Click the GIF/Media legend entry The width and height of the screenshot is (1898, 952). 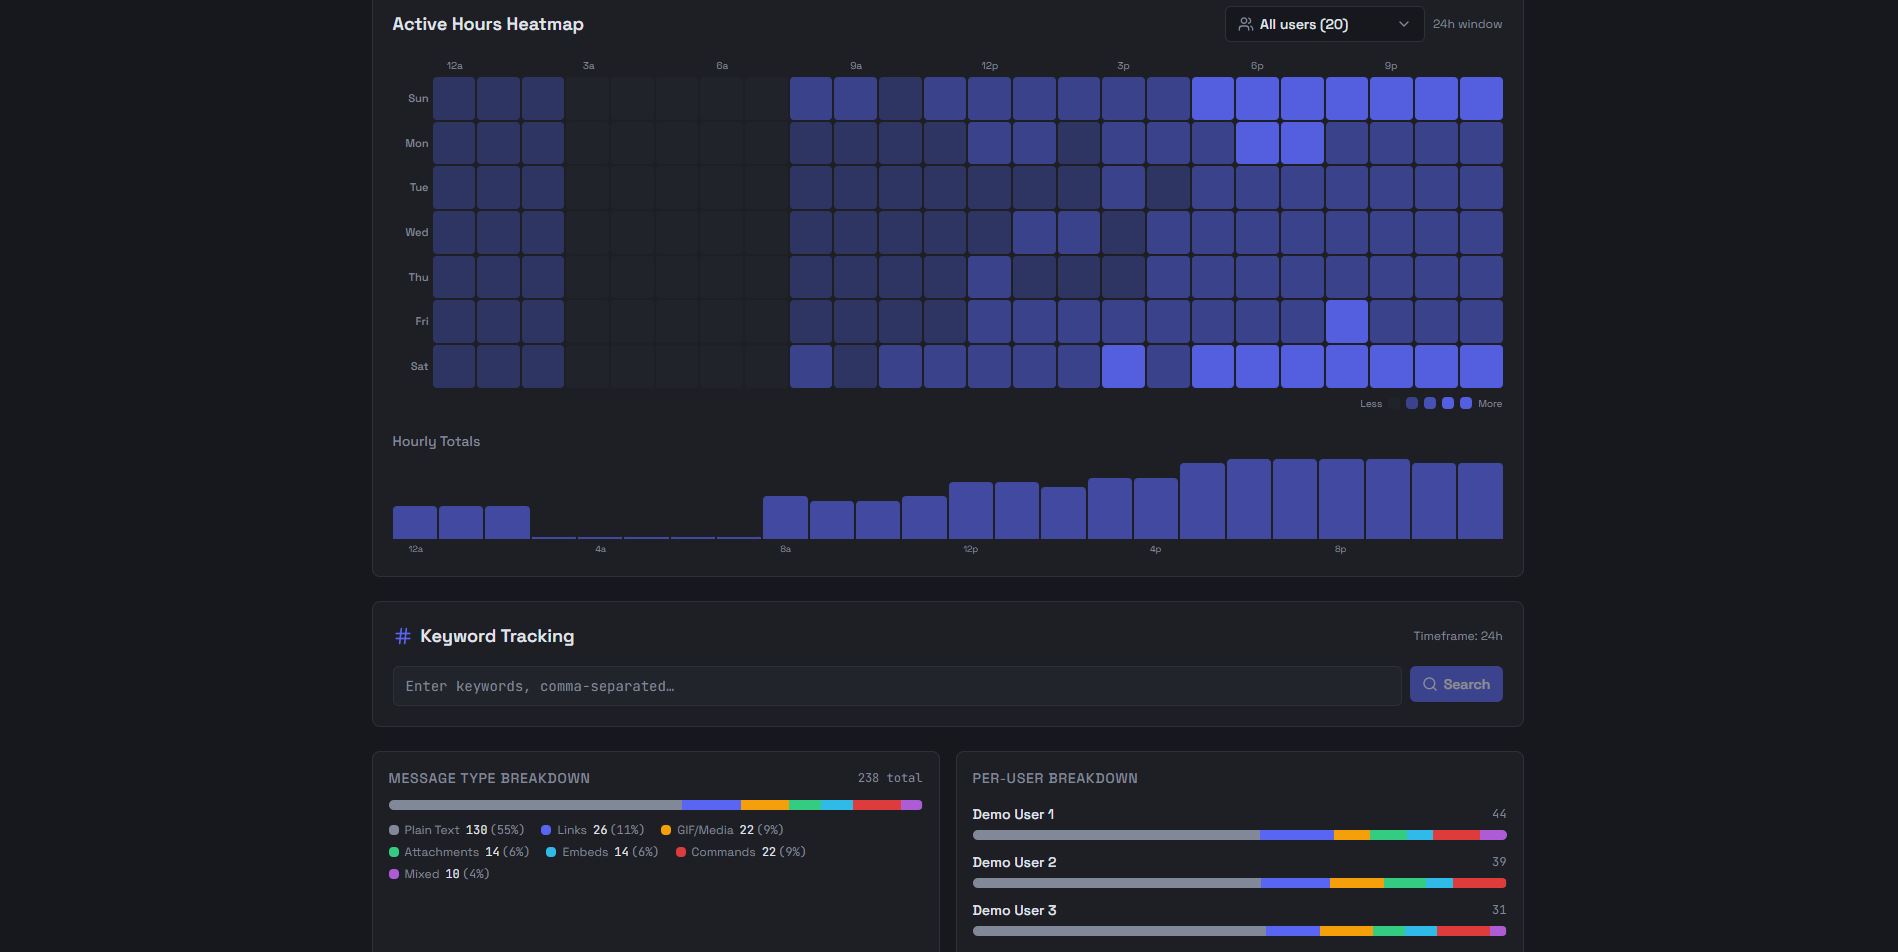point(722,830)
